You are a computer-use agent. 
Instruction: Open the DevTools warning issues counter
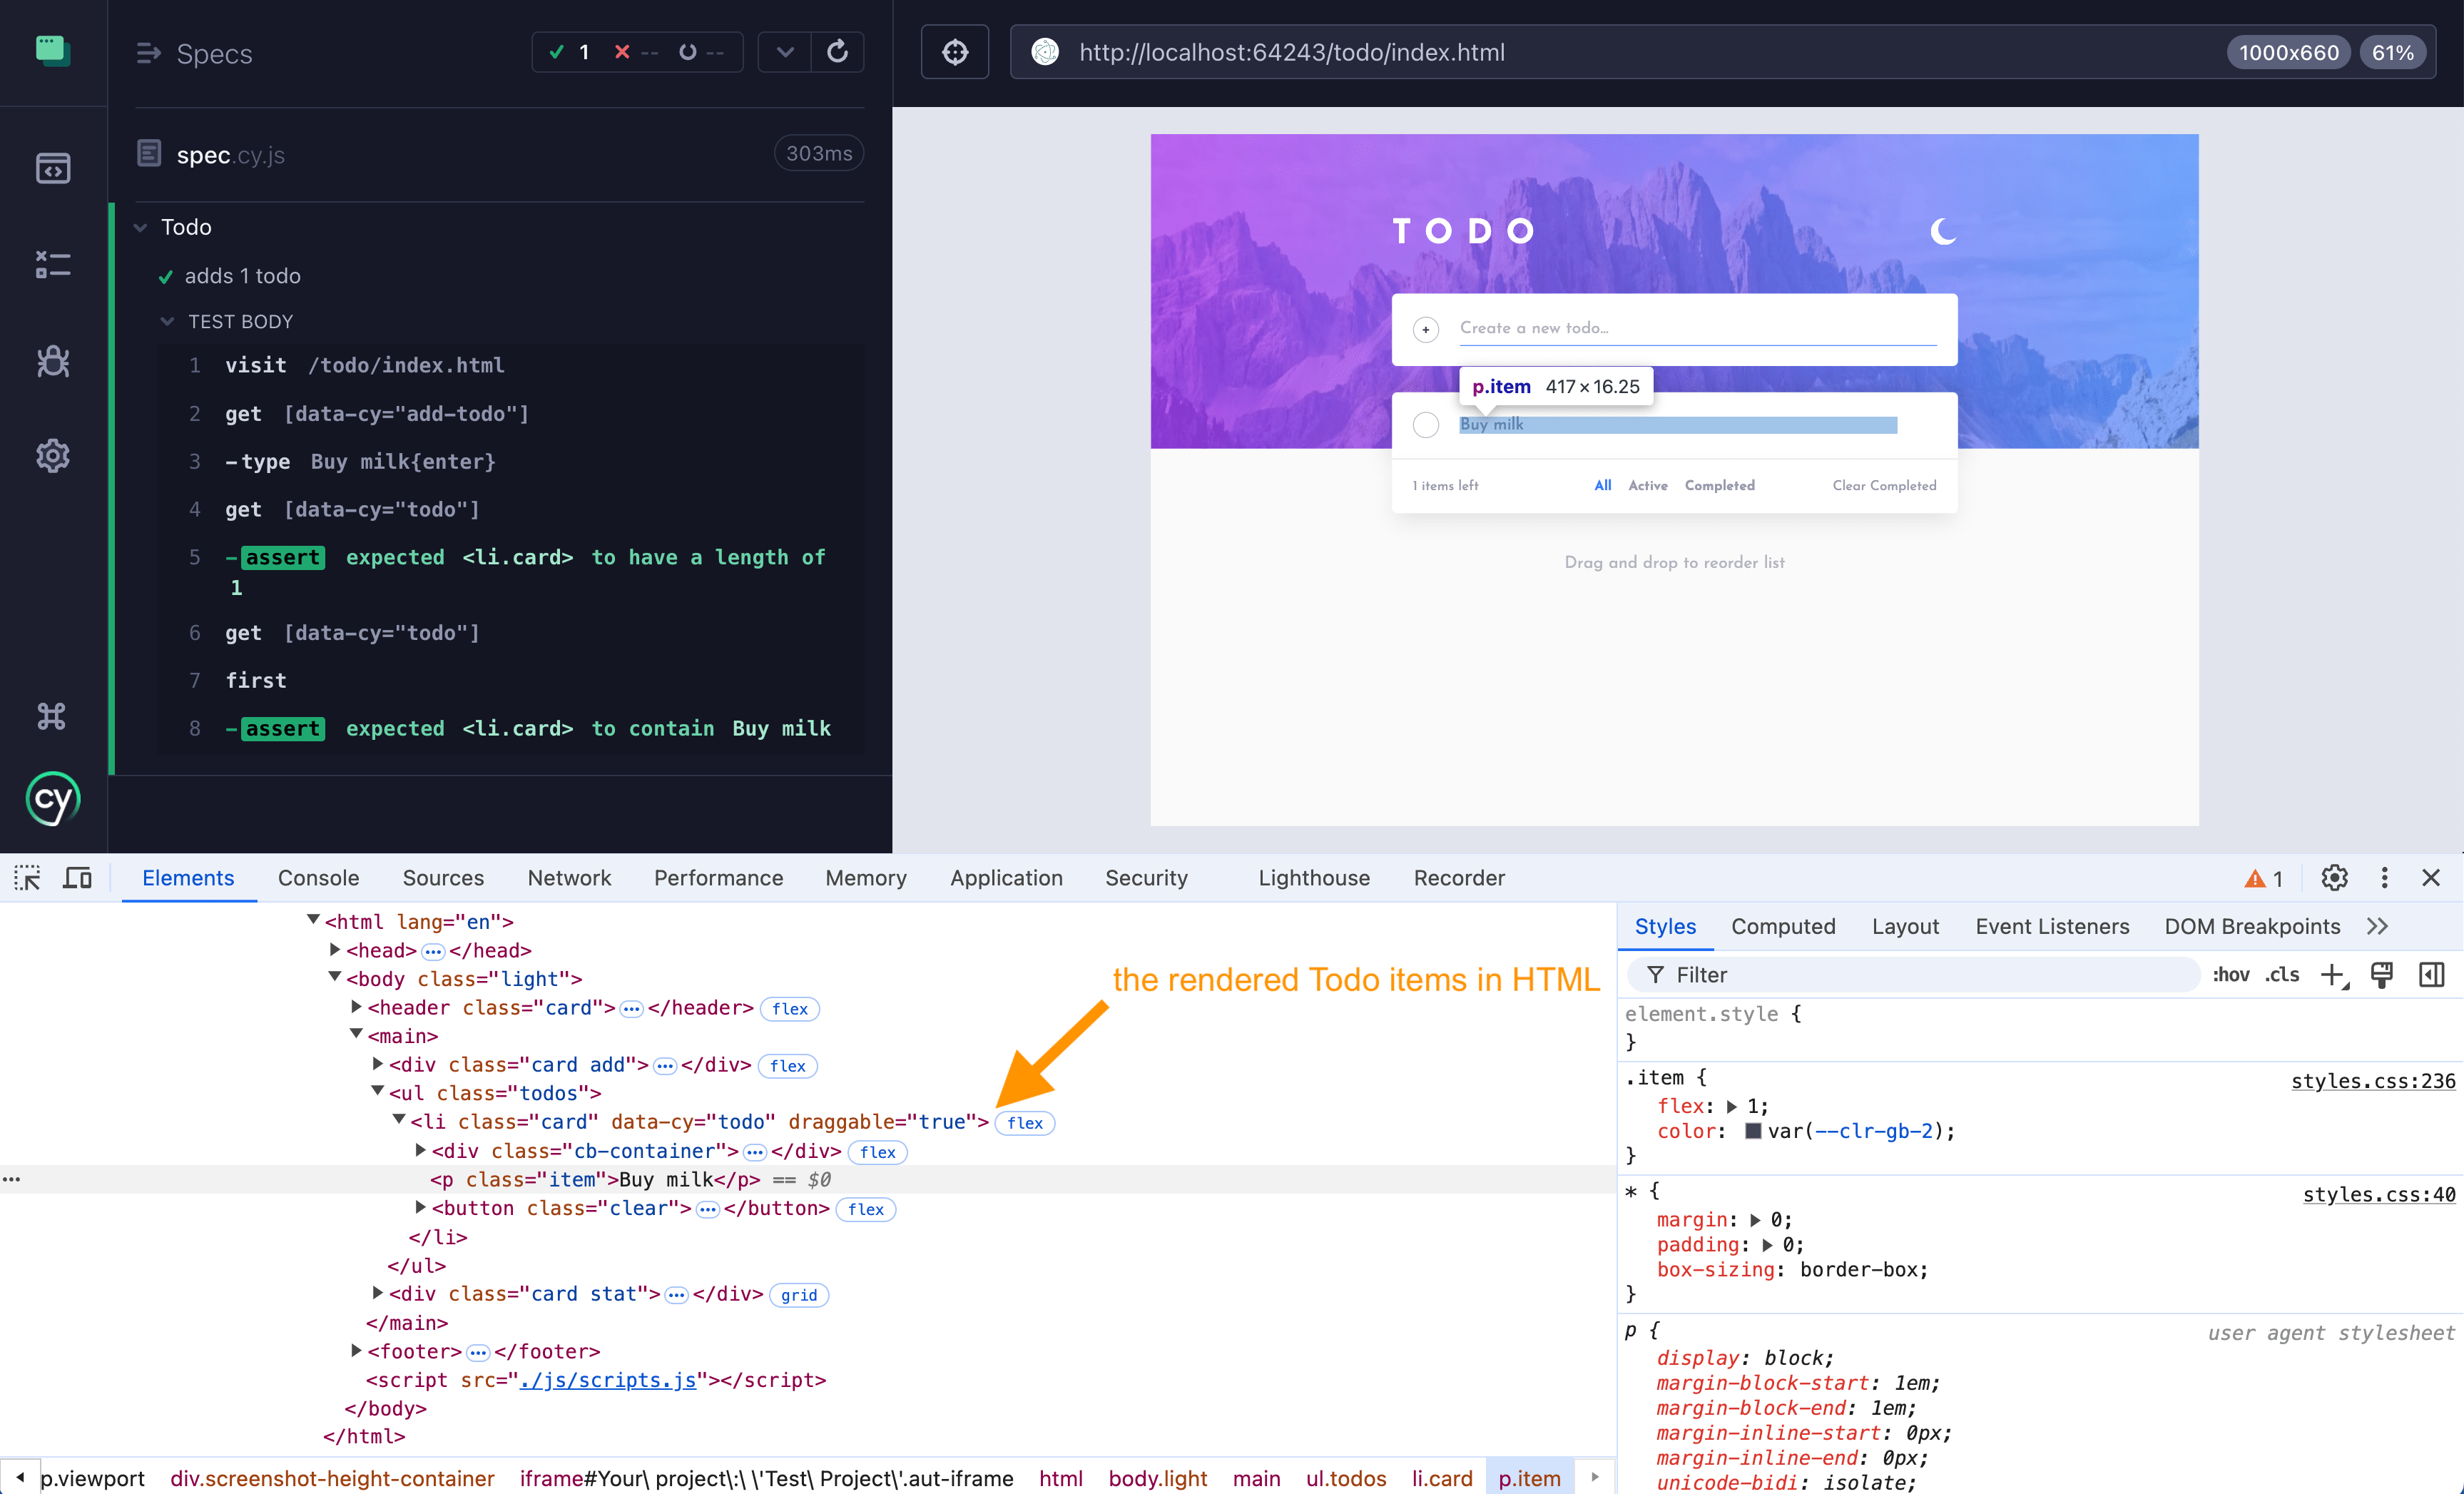point(2264,878)
